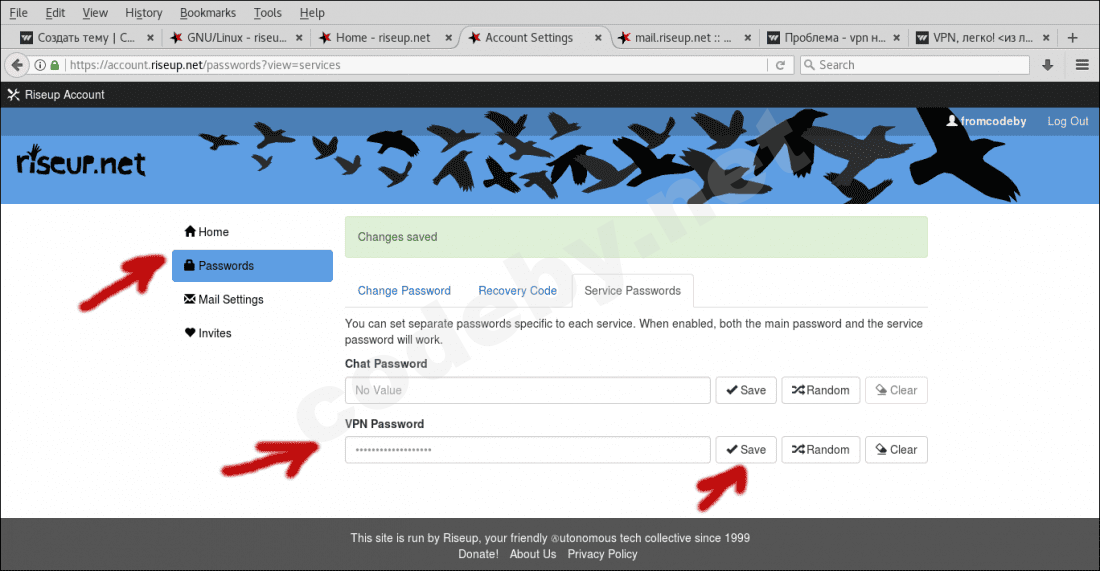Save the Chat Password
This screenshot has height=571, width=1100.
(746, 390)
